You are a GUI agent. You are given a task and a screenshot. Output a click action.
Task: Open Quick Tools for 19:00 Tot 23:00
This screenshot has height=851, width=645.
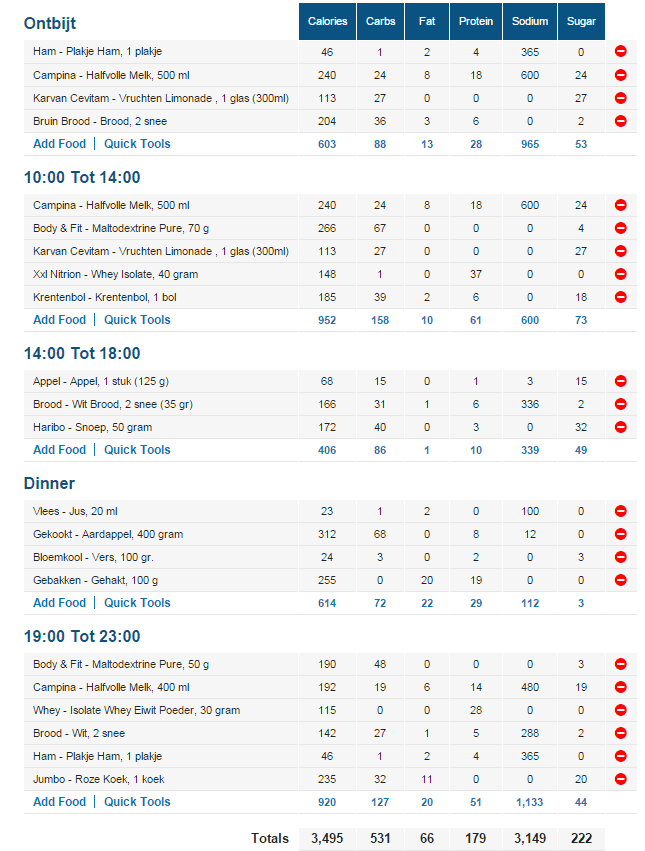(x=137, y=802)
